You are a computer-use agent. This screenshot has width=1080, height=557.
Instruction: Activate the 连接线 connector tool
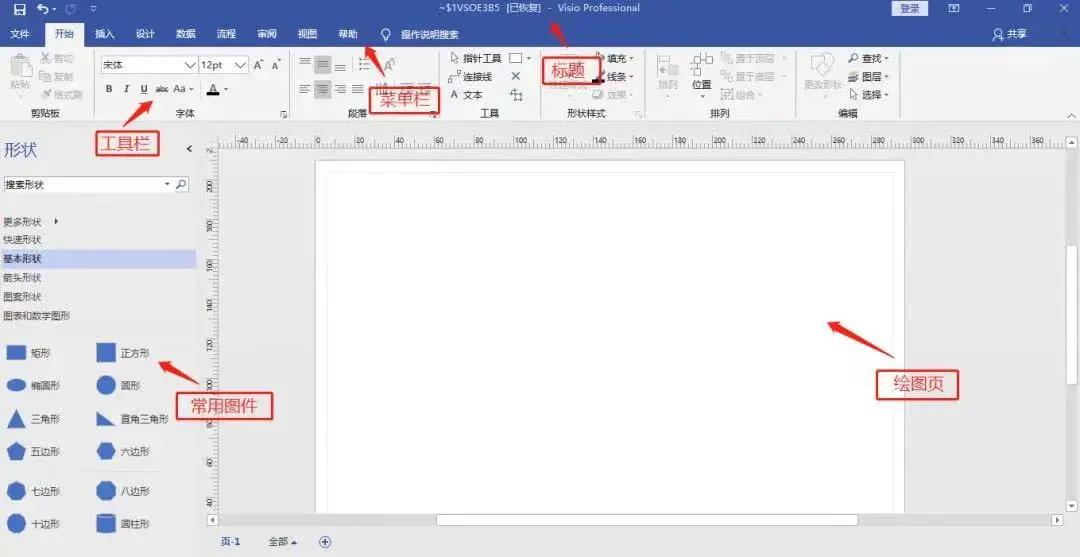(x=470, y=77)
